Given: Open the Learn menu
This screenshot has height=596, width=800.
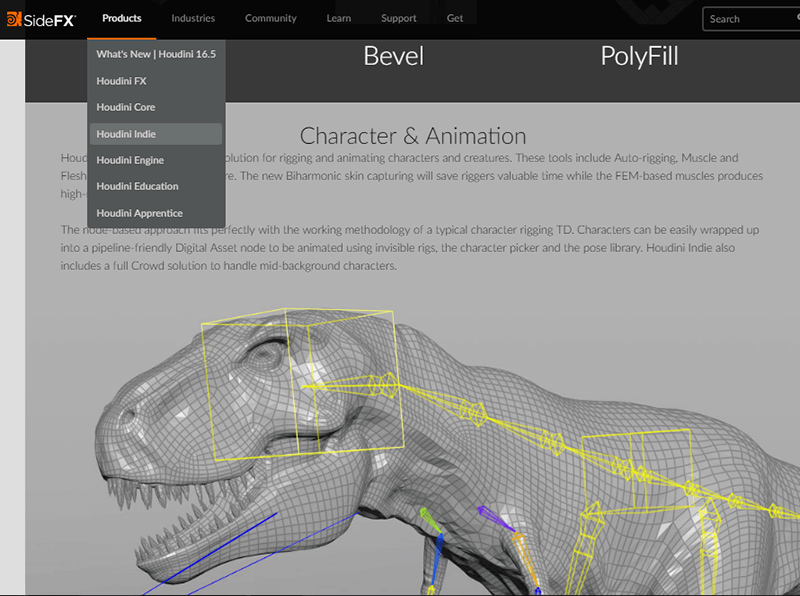Looking at the screenshot, I should tap(339, 18).
